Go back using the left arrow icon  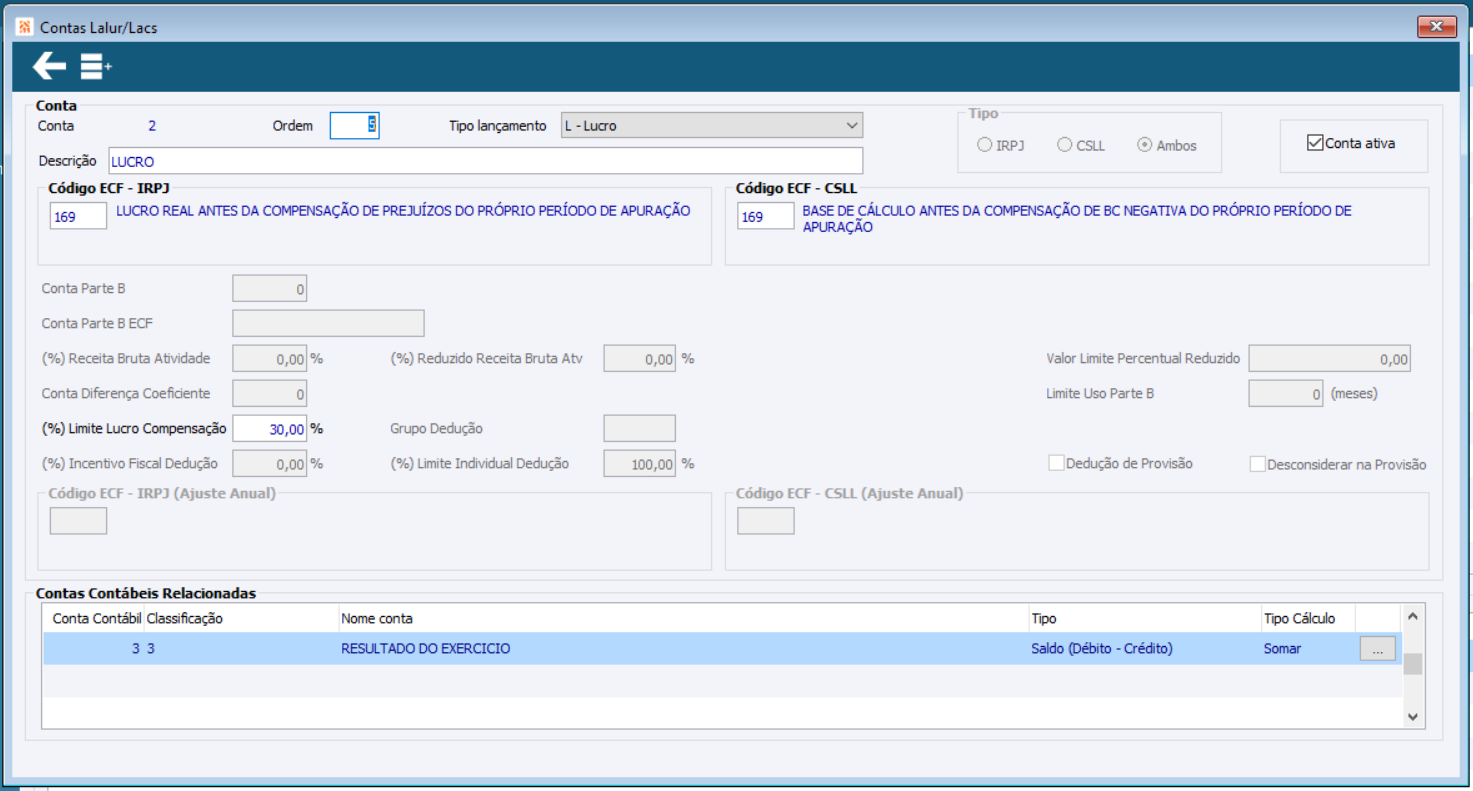tap(49, 67)
